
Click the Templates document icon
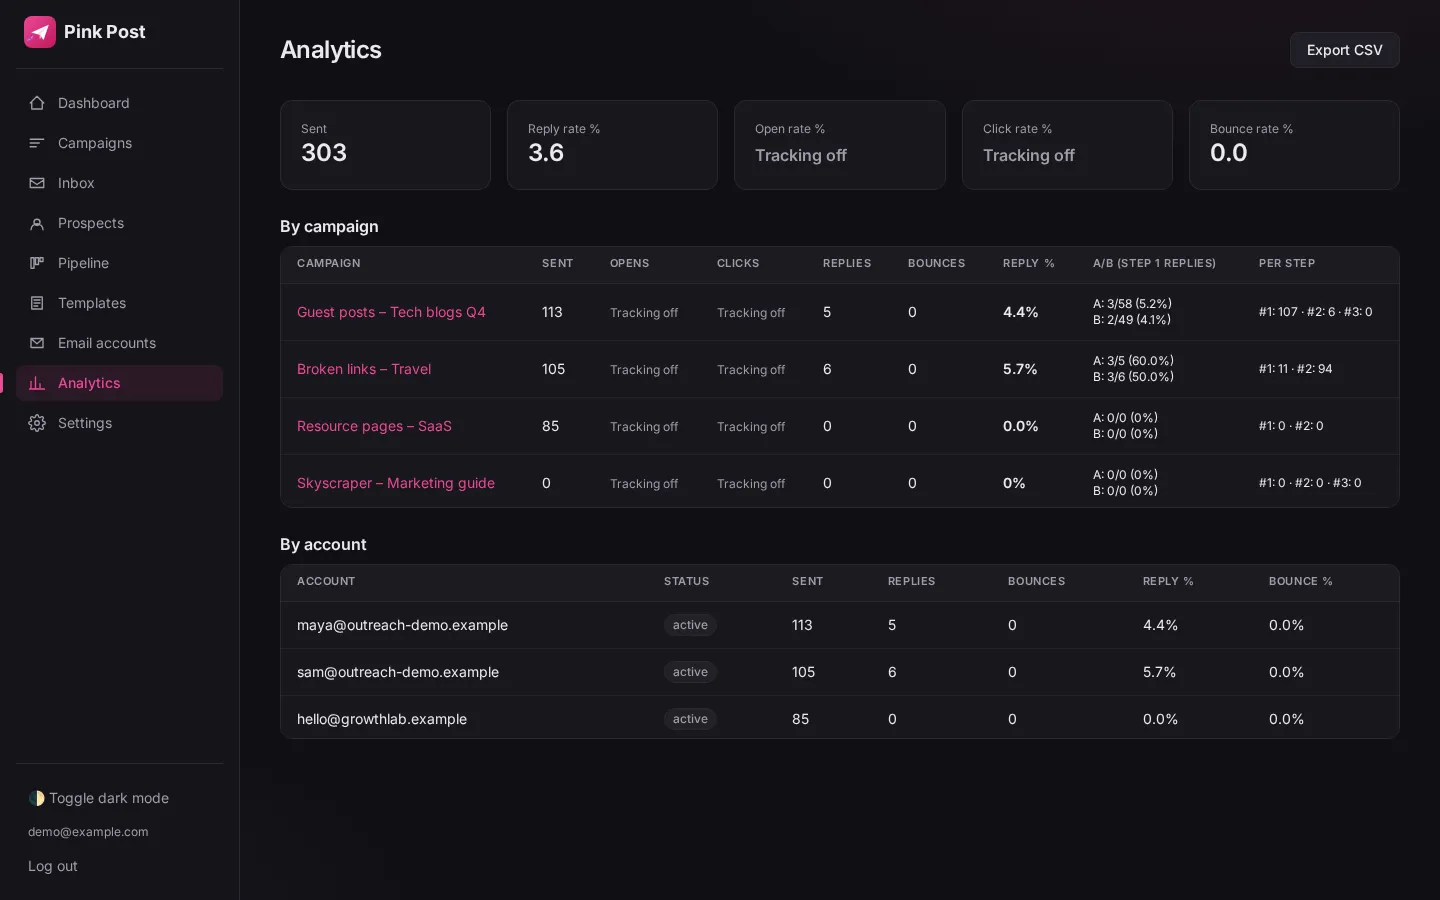coord(37,303)
